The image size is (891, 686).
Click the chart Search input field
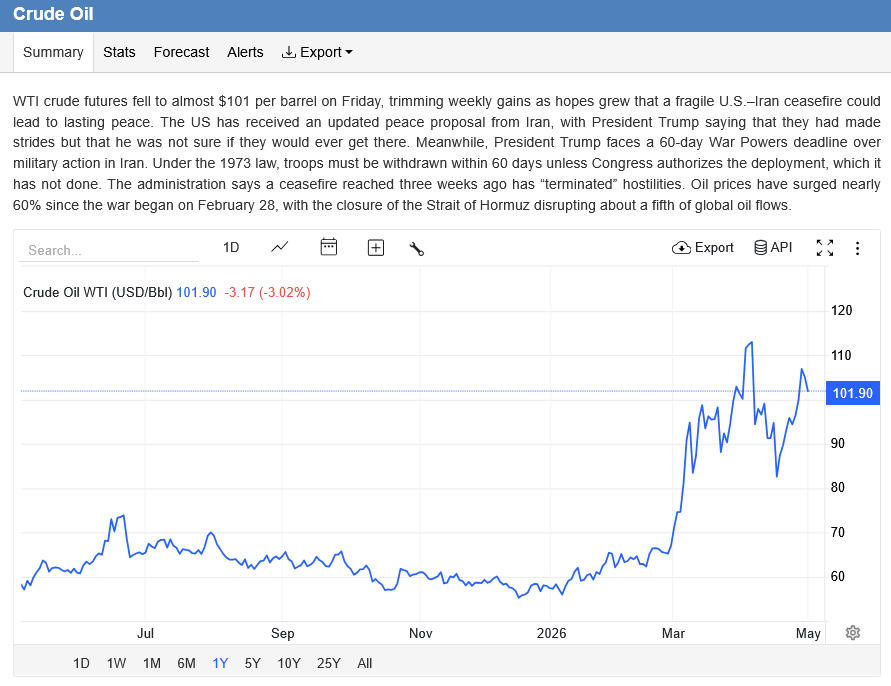[109, 250]
